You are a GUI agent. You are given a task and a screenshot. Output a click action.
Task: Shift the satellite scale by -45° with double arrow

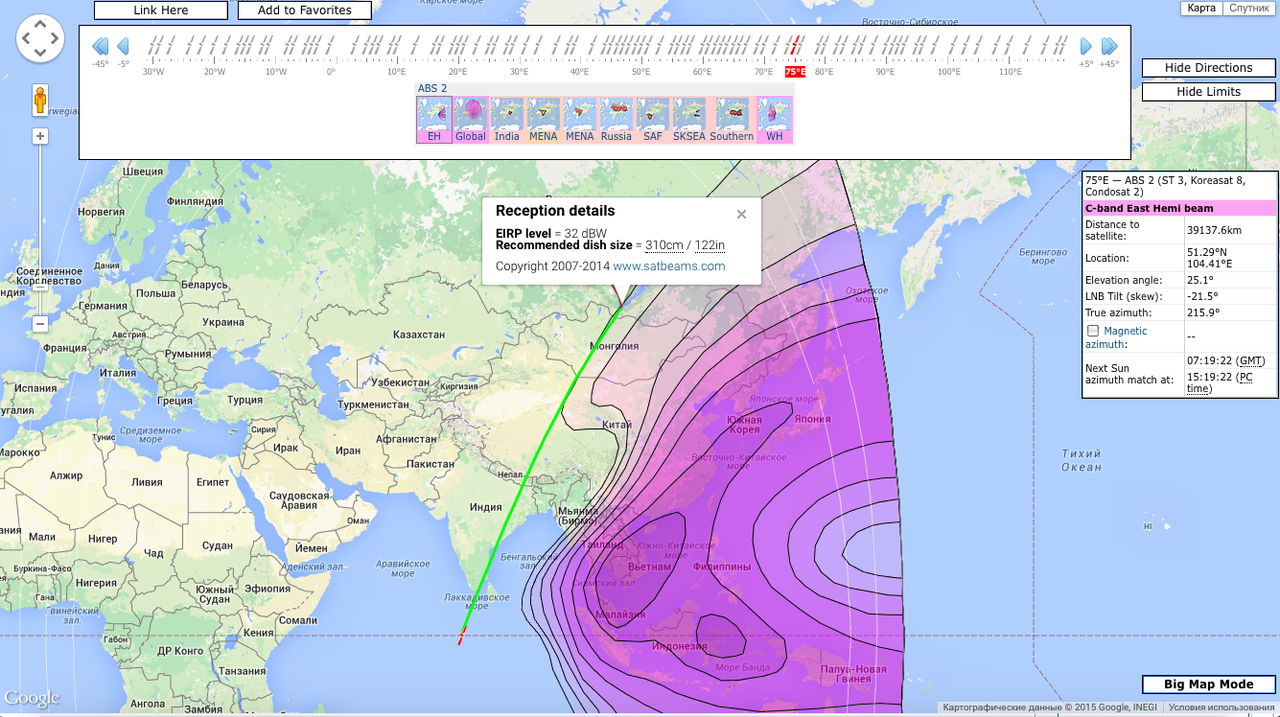100,46
